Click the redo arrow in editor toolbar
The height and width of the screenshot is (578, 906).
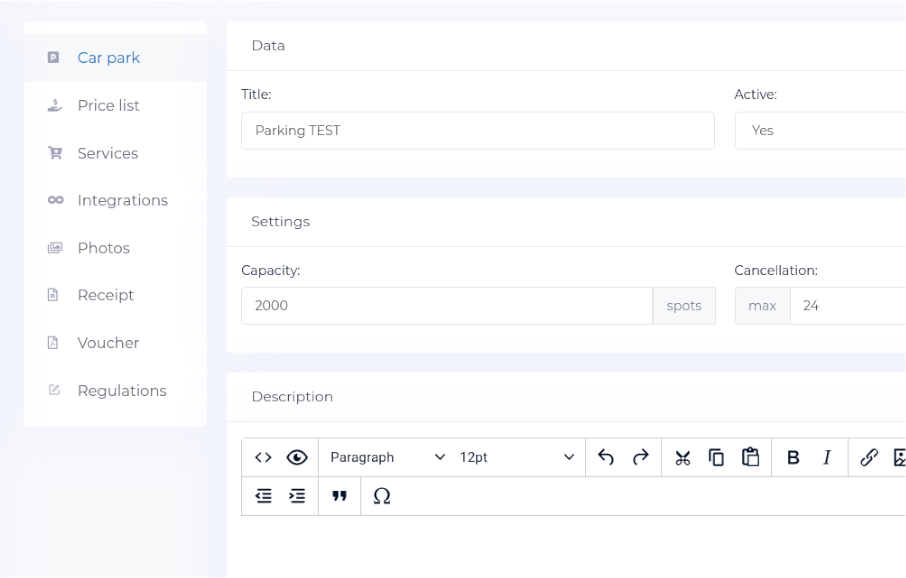(x=641, y=458)
